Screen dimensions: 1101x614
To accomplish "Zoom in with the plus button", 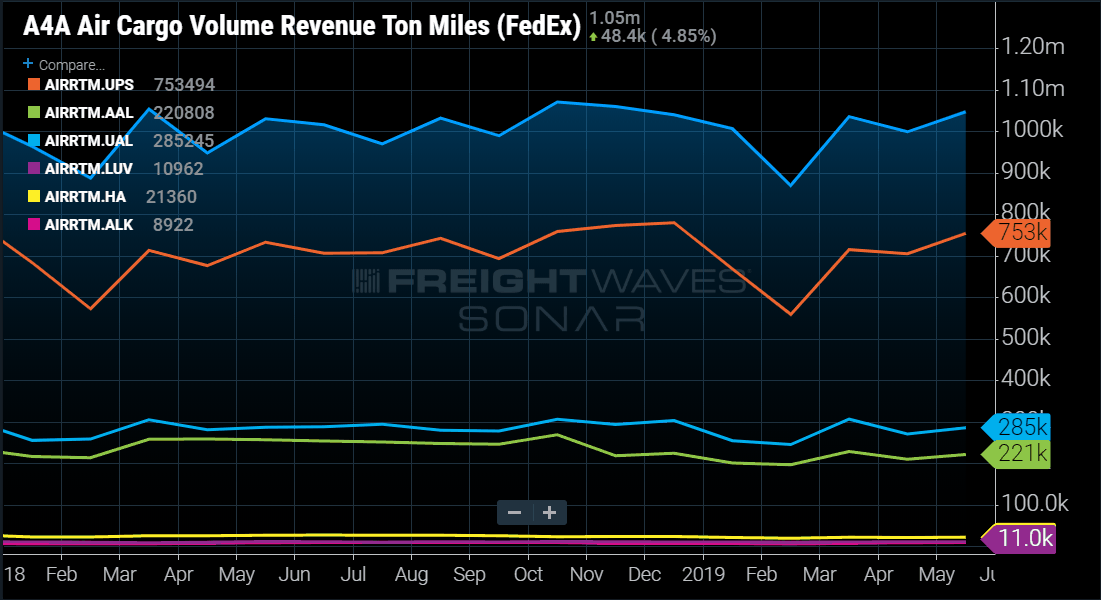I will 550,513.
